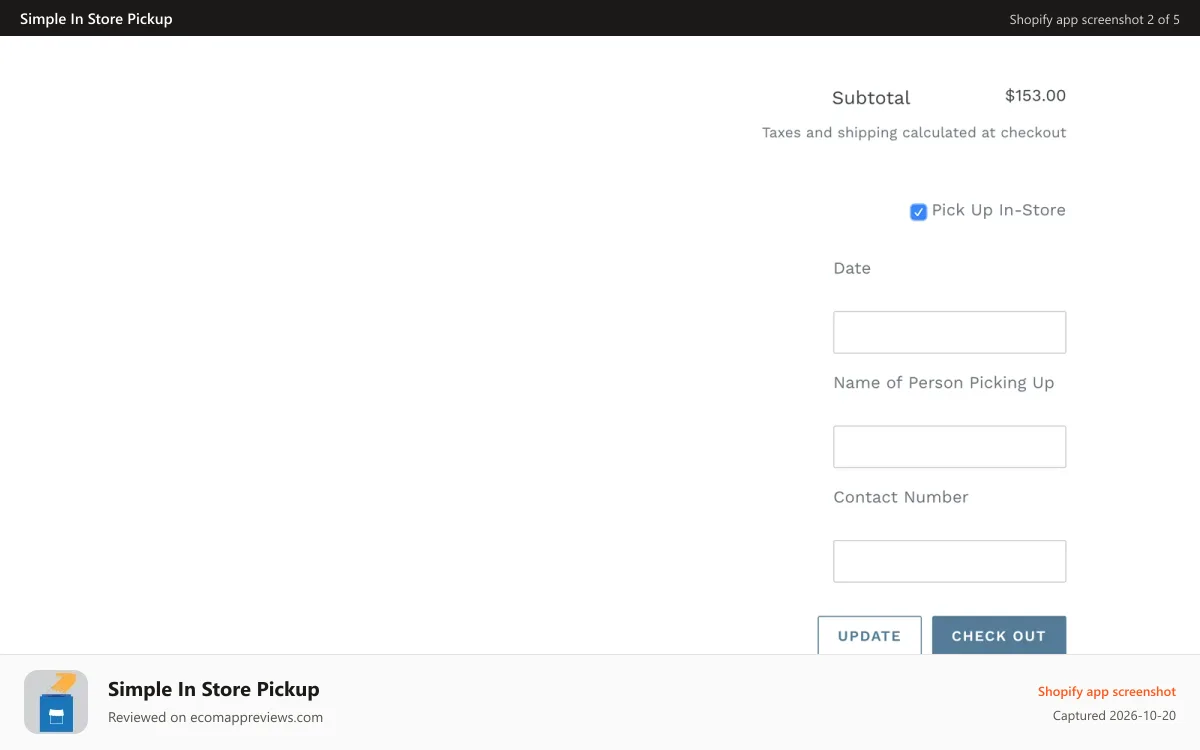This screenshot has height=750, width=1200.
Task: Click the 'Pick Up In-Store' label text
Action: click(x=998, y=210)
